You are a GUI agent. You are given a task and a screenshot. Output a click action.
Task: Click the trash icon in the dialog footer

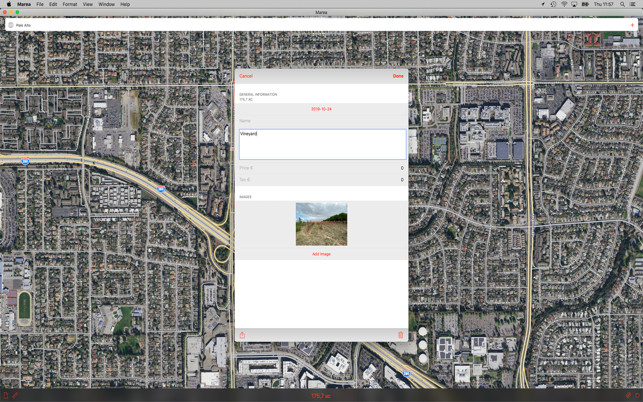coord(401,335)
